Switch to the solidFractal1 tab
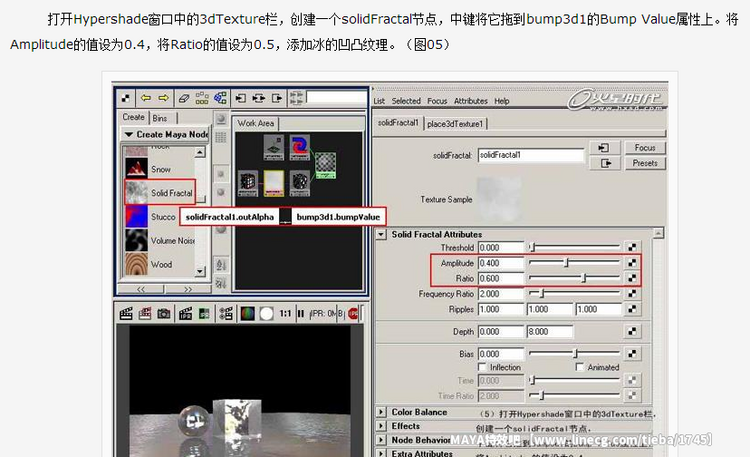 tap(398, 123)
